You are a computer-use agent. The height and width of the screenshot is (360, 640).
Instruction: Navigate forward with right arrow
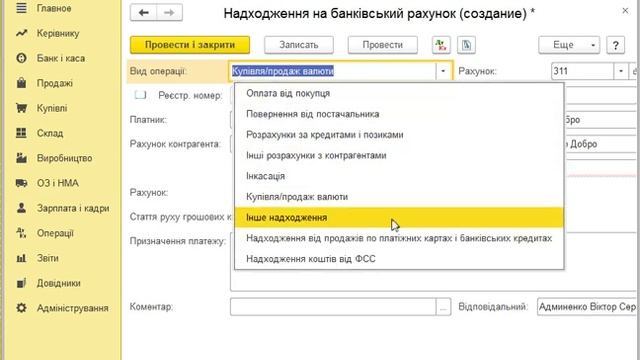[x=169, y=13]
